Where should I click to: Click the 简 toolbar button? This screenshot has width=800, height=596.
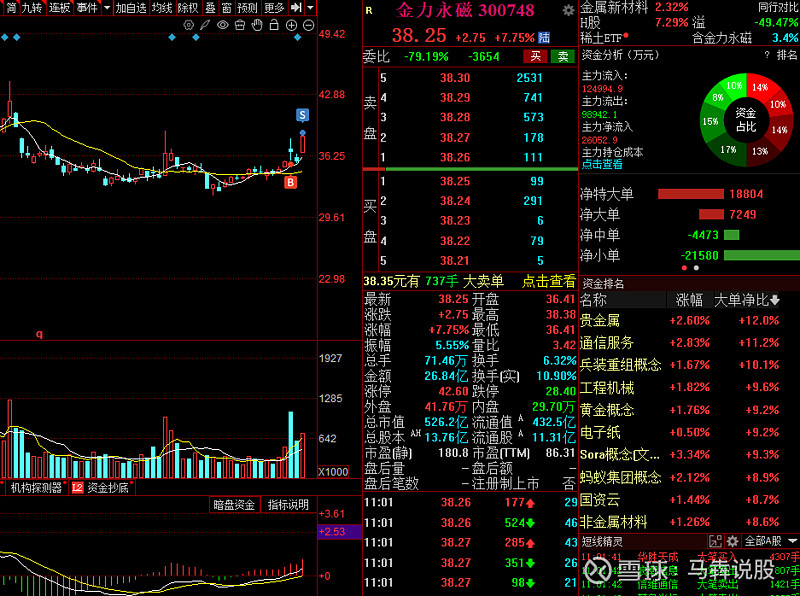pos(10,8)
